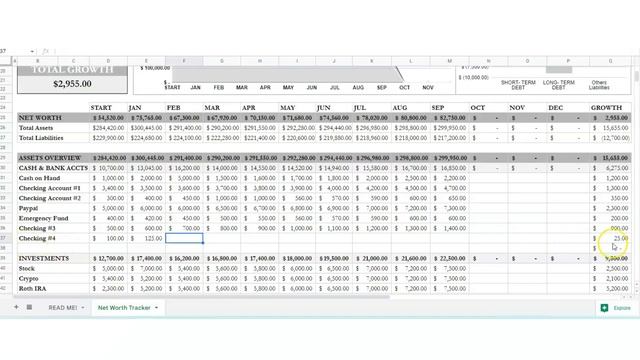Select the Crypto label cell
640x360 pixels.
[x=28, y=278]
